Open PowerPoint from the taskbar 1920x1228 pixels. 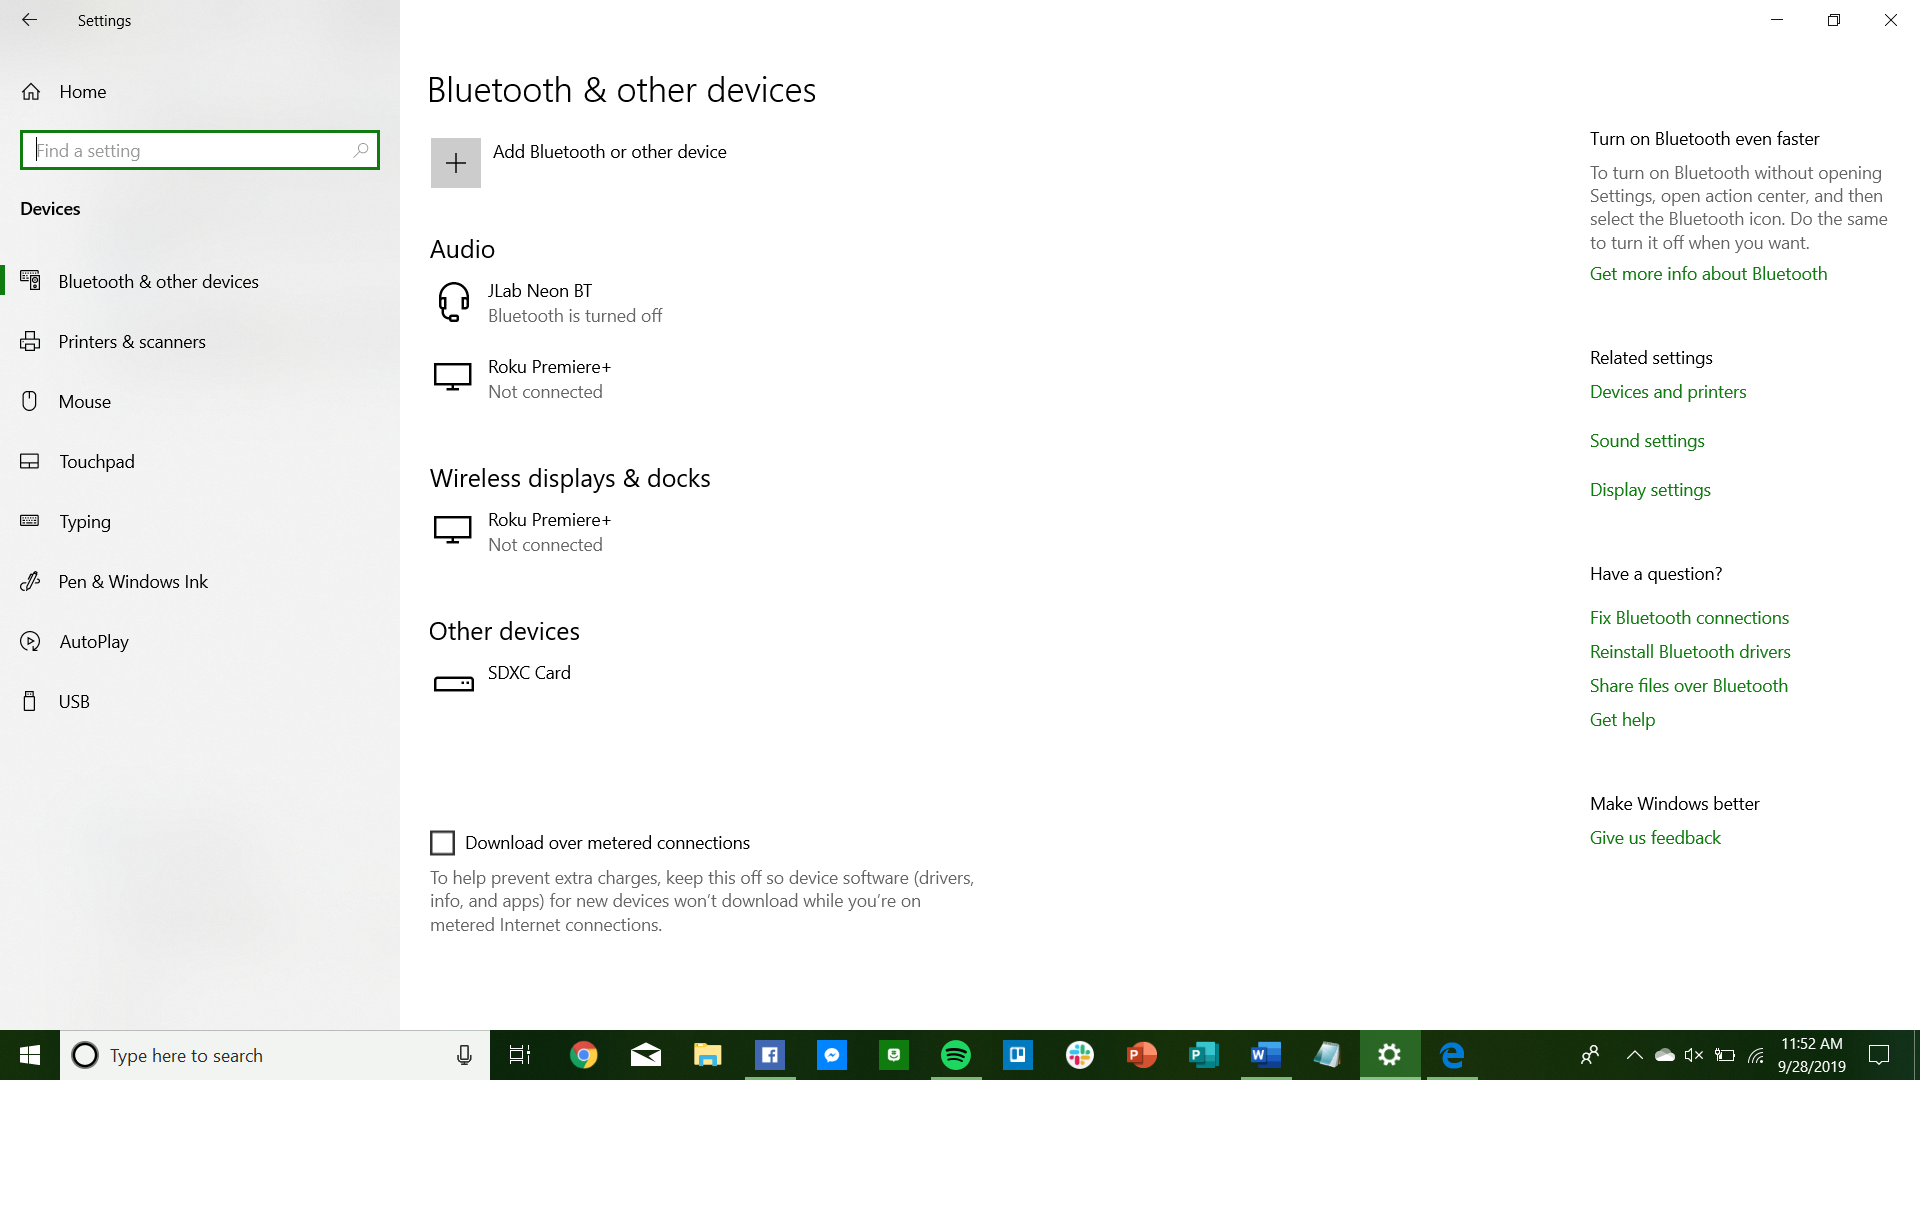1142,1055
